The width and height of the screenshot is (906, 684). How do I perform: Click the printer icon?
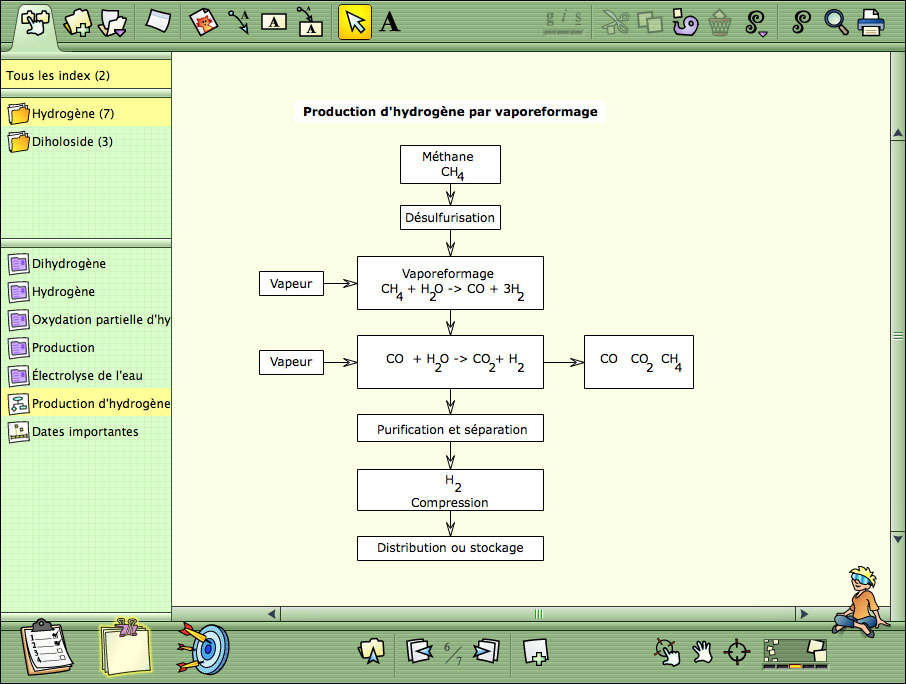[871, 23]
